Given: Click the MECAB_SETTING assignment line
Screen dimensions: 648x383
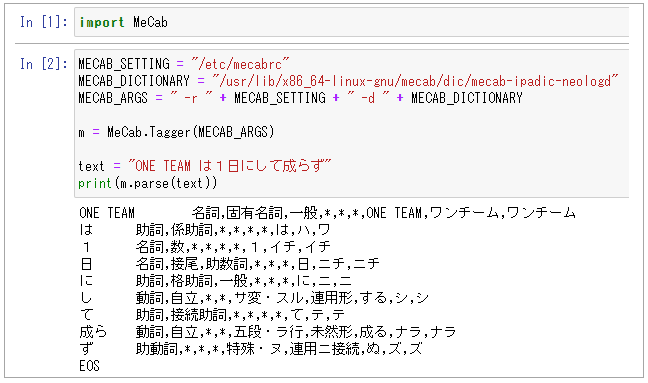Looking at the screenshot, I should (184, 64).
